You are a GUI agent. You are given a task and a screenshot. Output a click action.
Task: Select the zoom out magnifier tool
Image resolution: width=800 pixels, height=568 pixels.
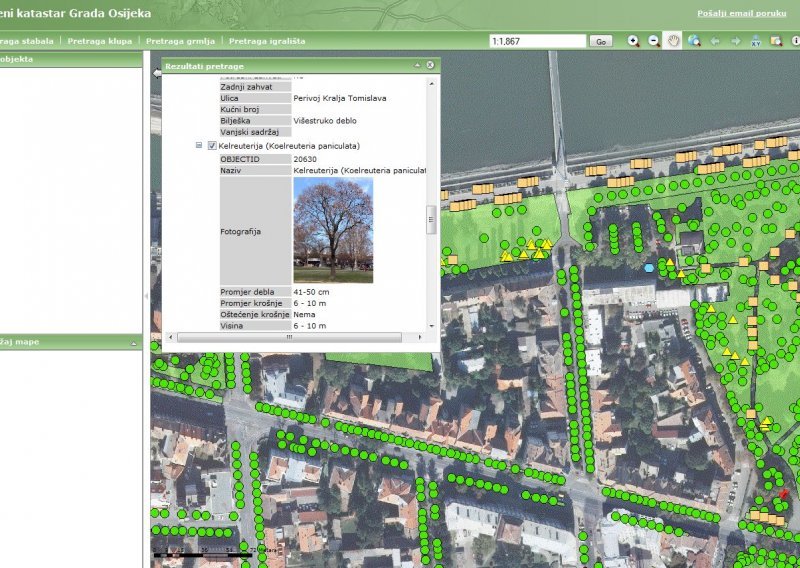tap(654, 41)
